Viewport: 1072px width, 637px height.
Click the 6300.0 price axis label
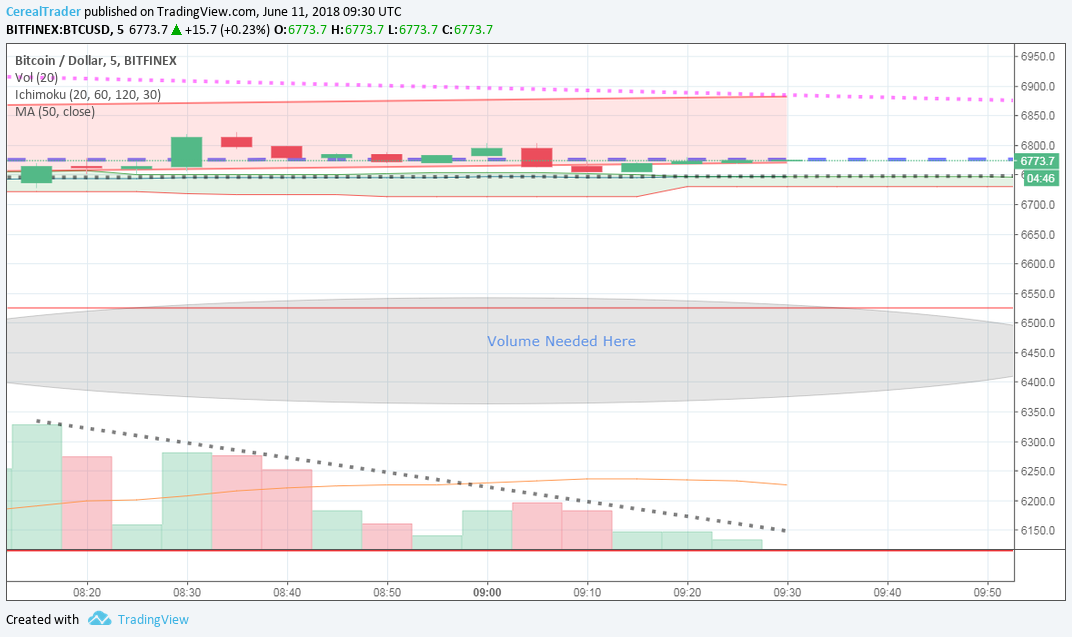click(1038, 442)
